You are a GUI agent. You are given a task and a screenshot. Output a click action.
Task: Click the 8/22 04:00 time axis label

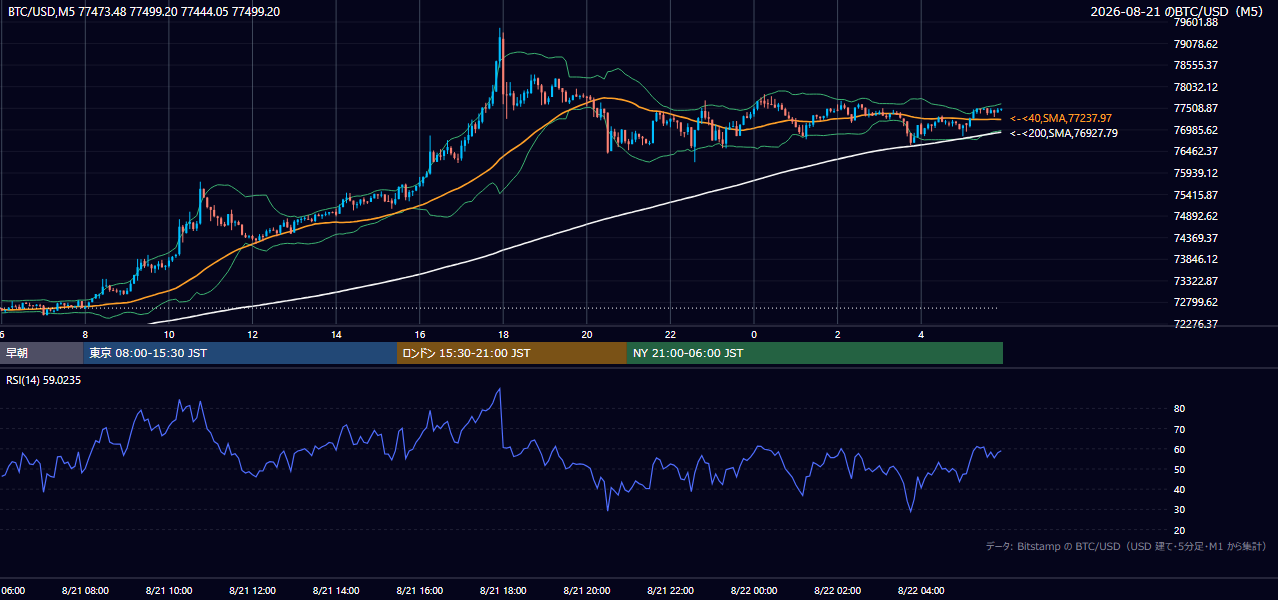[921, 591]
